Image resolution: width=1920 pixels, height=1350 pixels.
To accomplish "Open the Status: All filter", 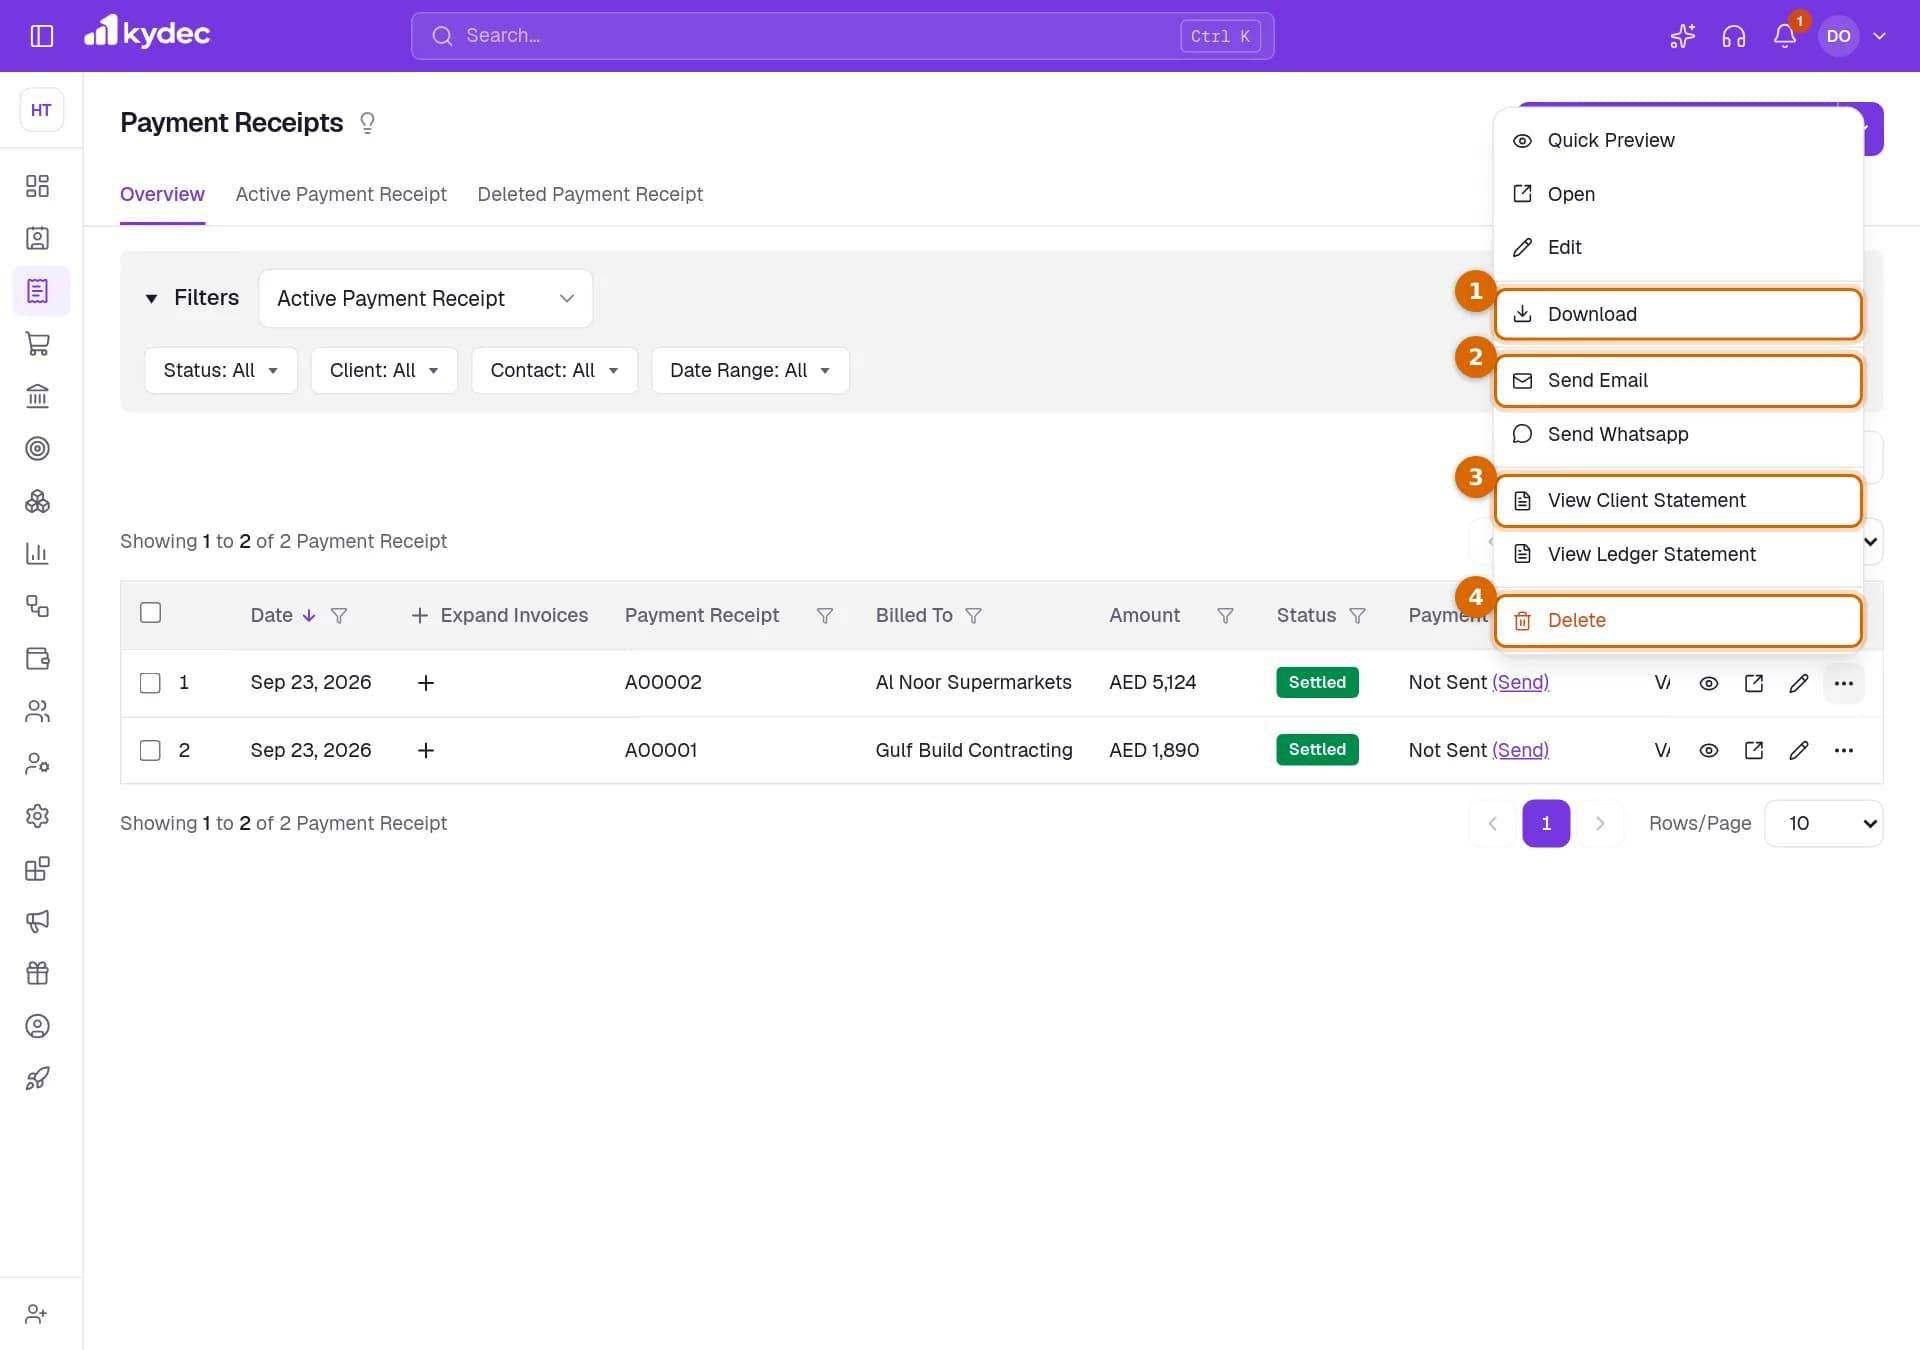I will click(221, 370).
